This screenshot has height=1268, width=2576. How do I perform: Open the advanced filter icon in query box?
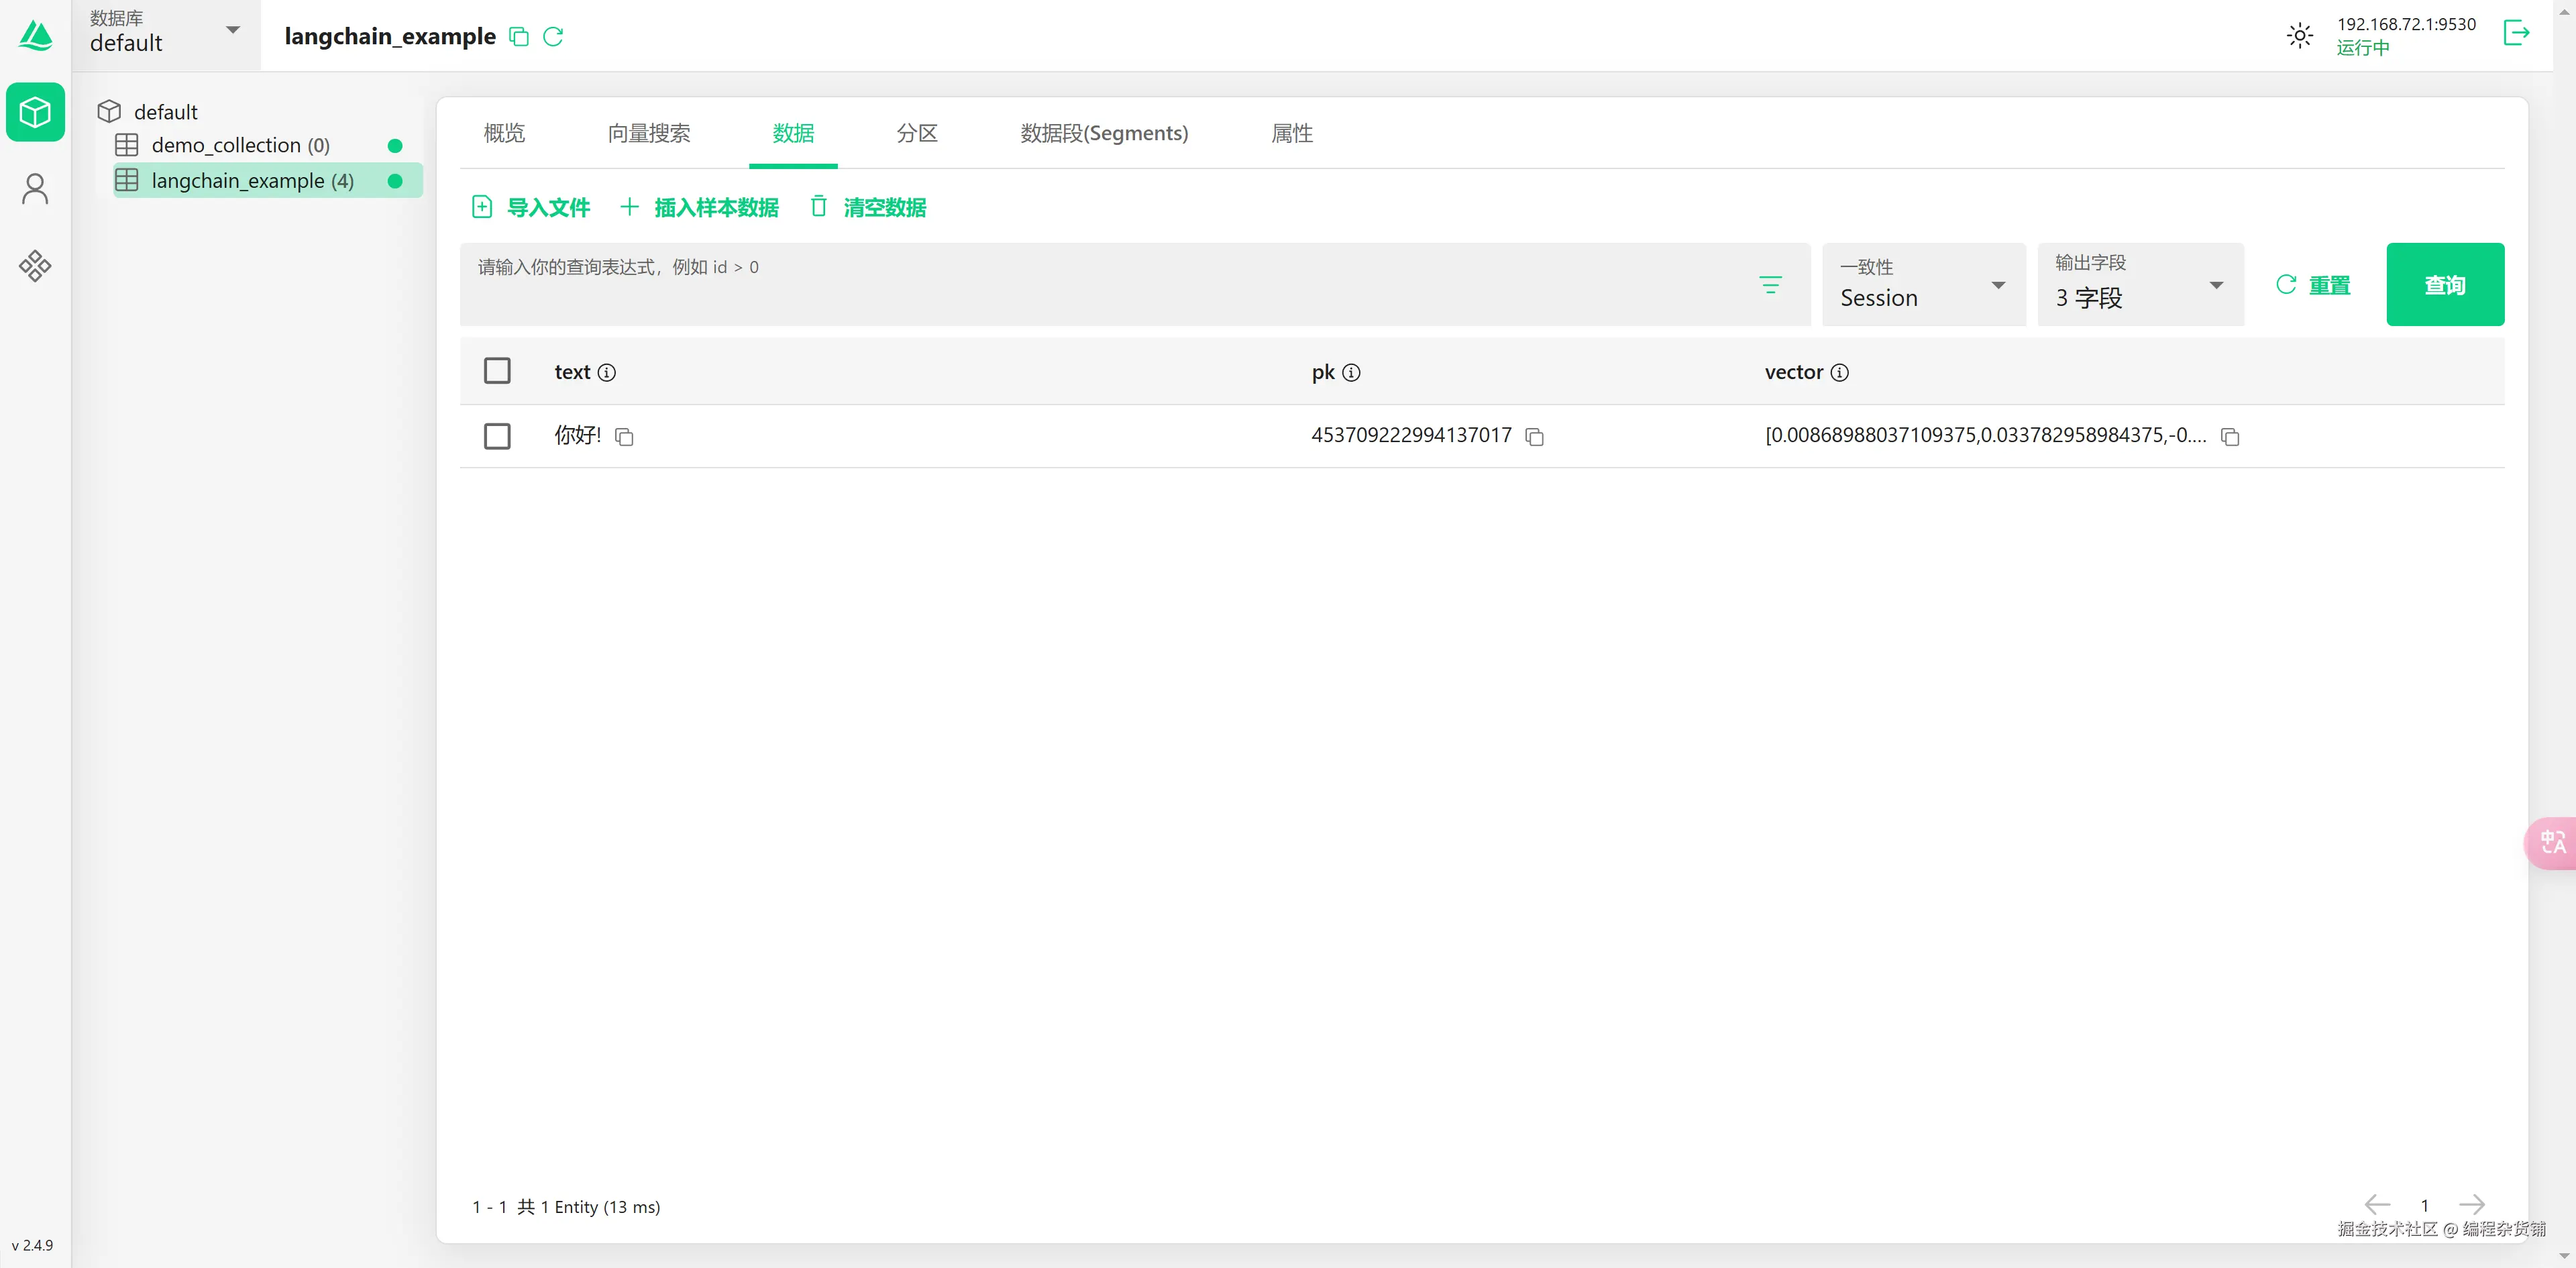tap(1770, 285)
